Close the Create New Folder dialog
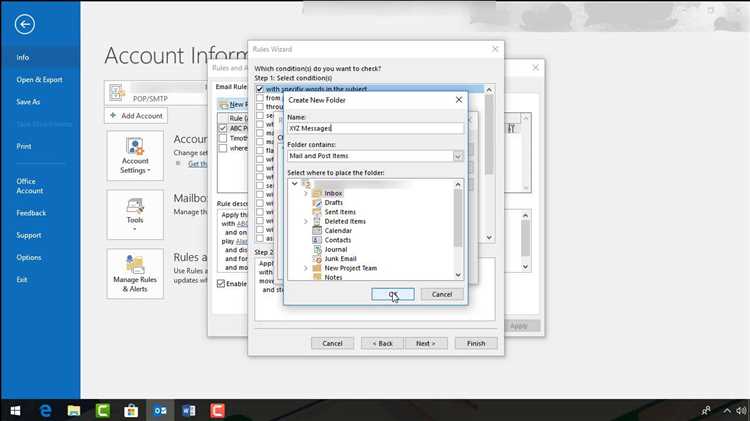Viewport: 750px width, 421px height. (459, 100)
